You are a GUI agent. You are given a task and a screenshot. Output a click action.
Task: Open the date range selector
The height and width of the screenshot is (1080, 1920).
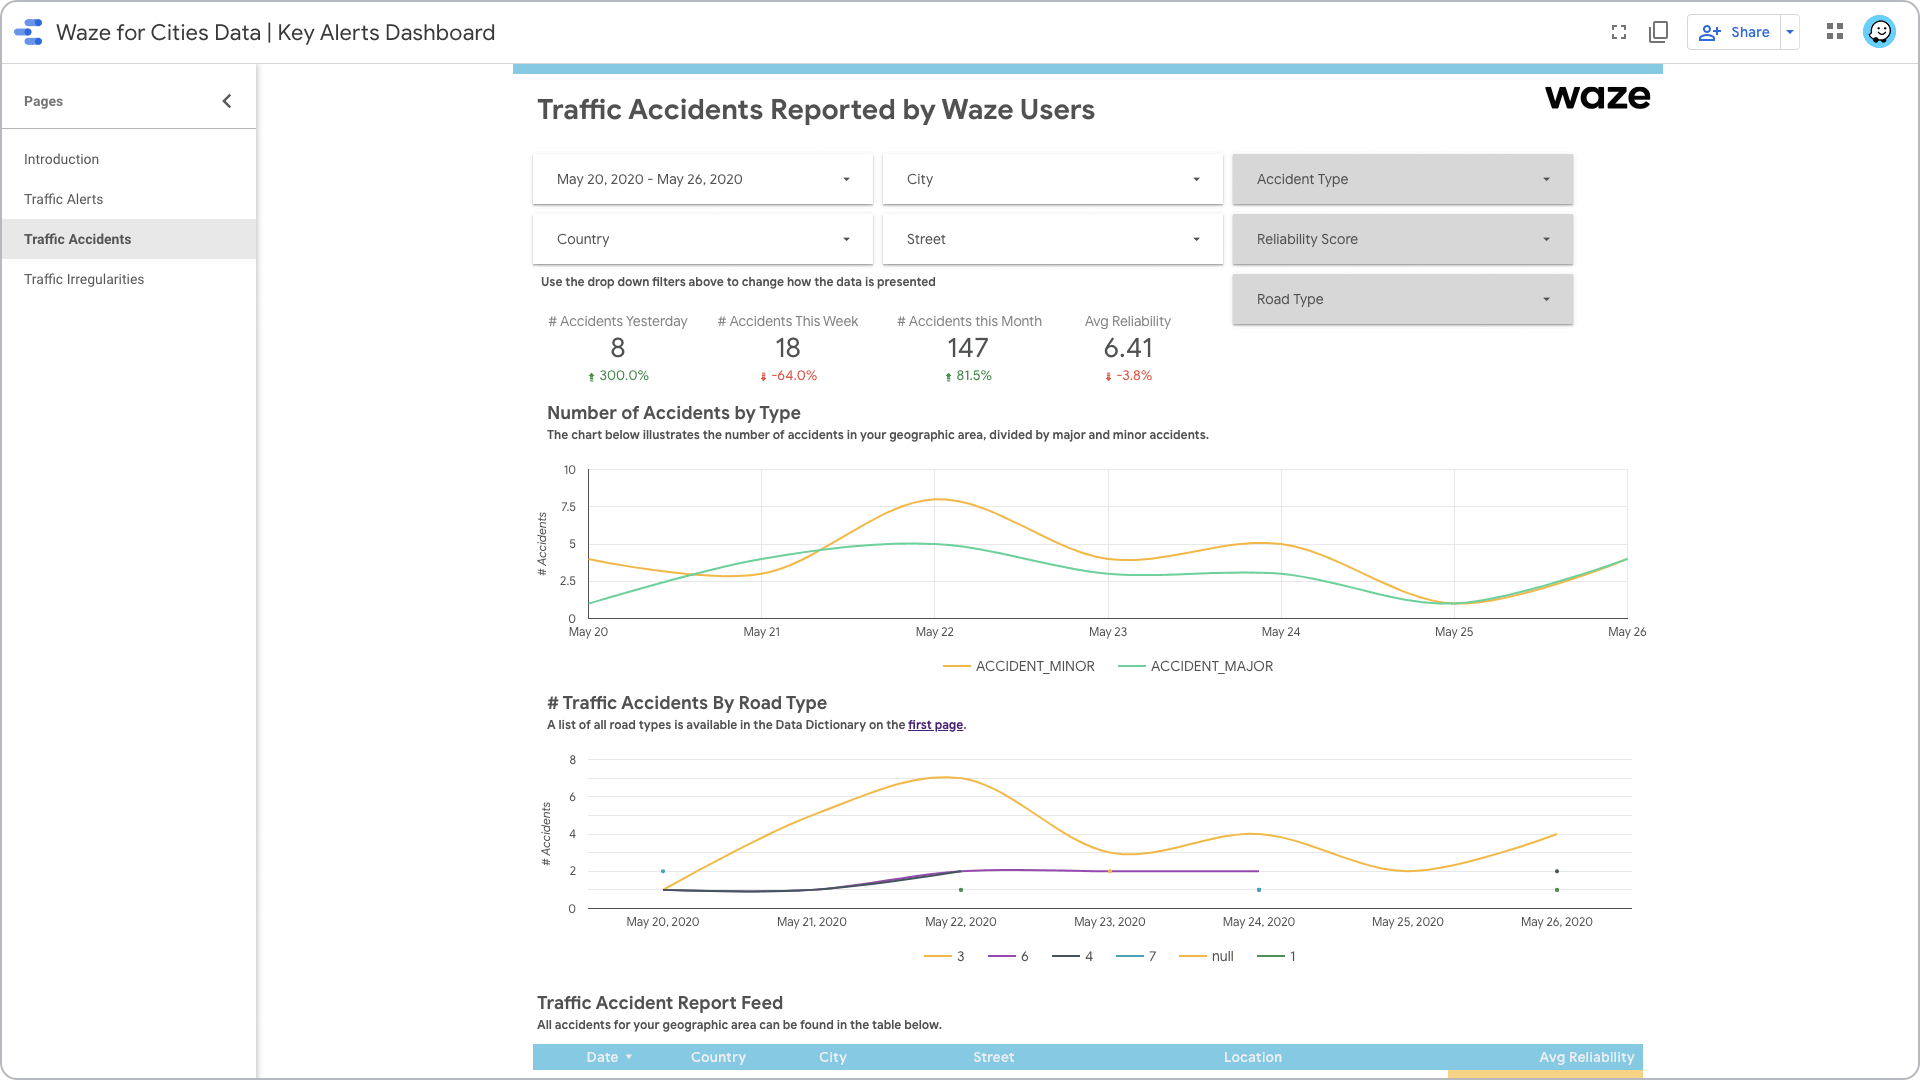[703, 179]
